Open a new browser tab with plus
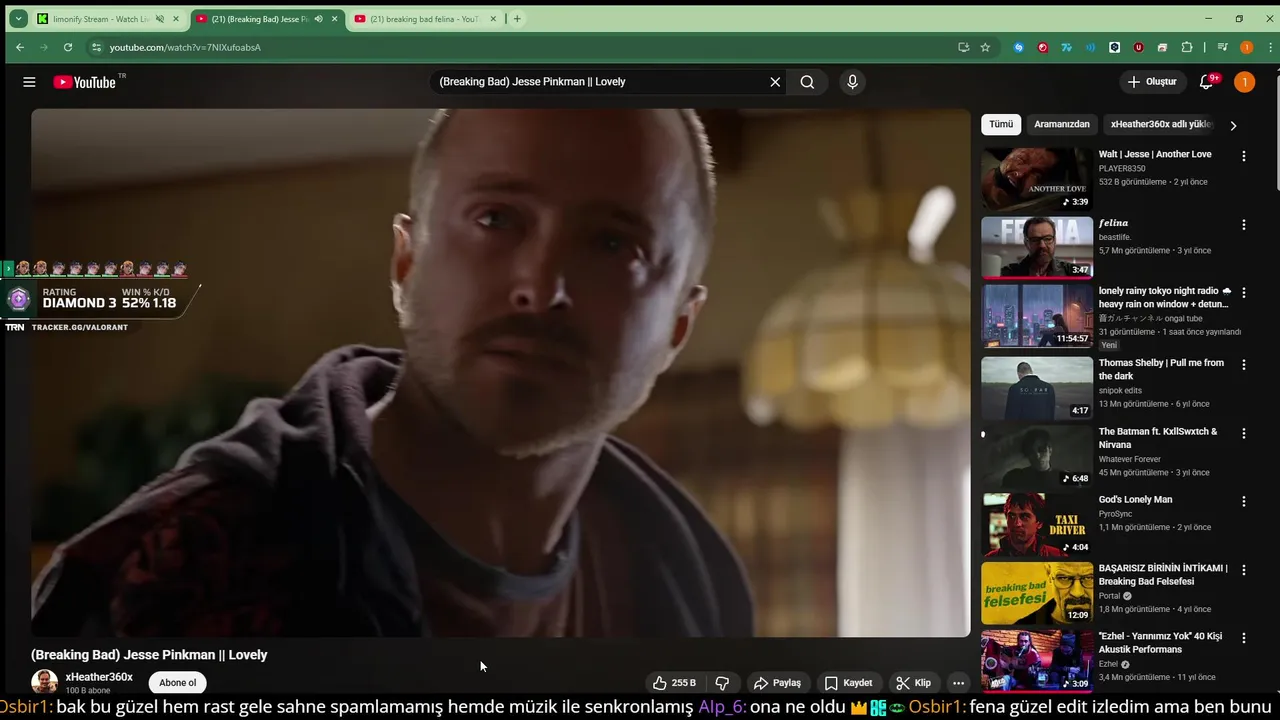 tap(517, 19)
